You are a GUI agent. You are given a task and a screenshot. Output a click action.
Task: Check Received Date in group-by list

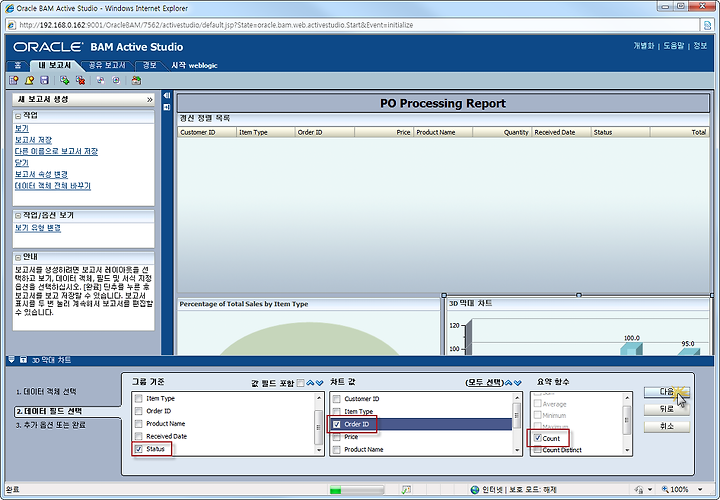tap(139, 436)
